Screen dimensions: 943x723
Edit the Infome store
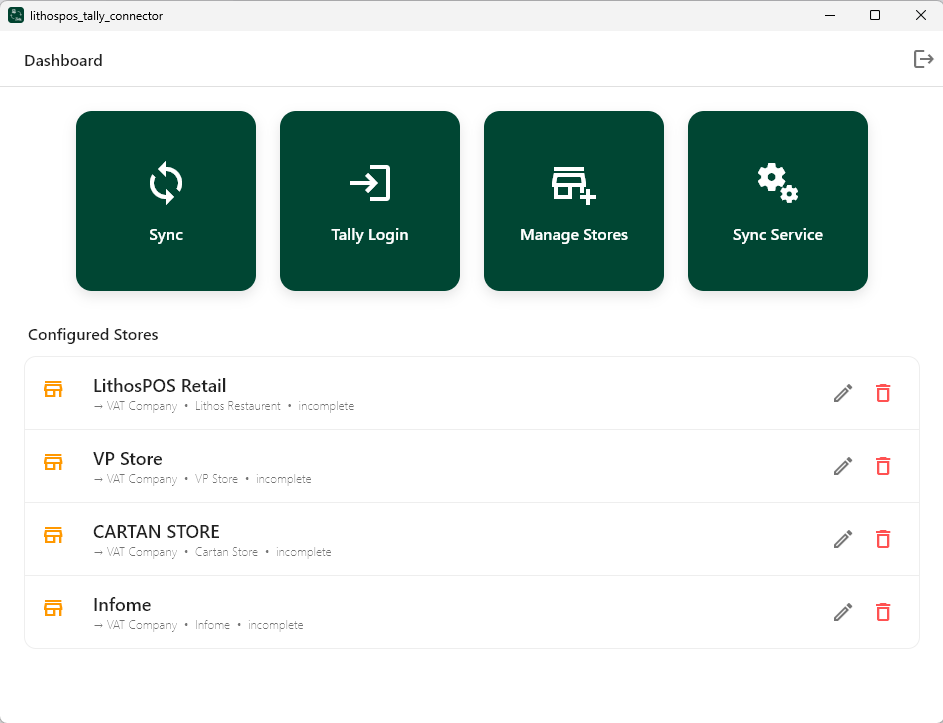pos(843,612)
